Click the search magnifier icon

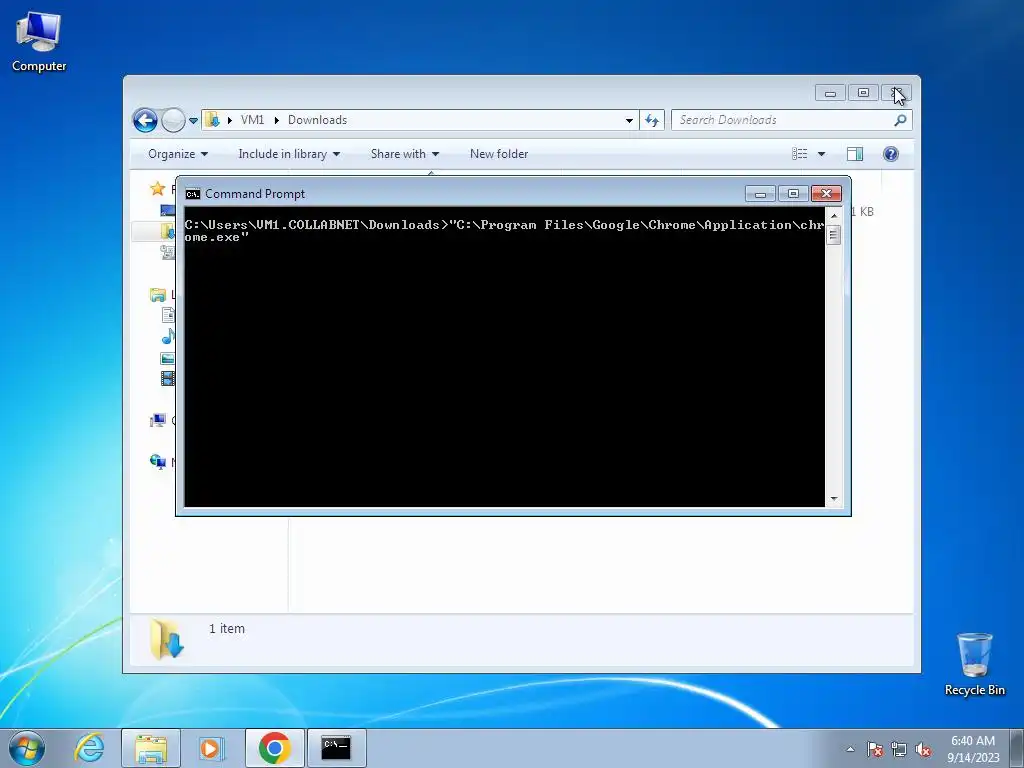click(x=901, y=120)
